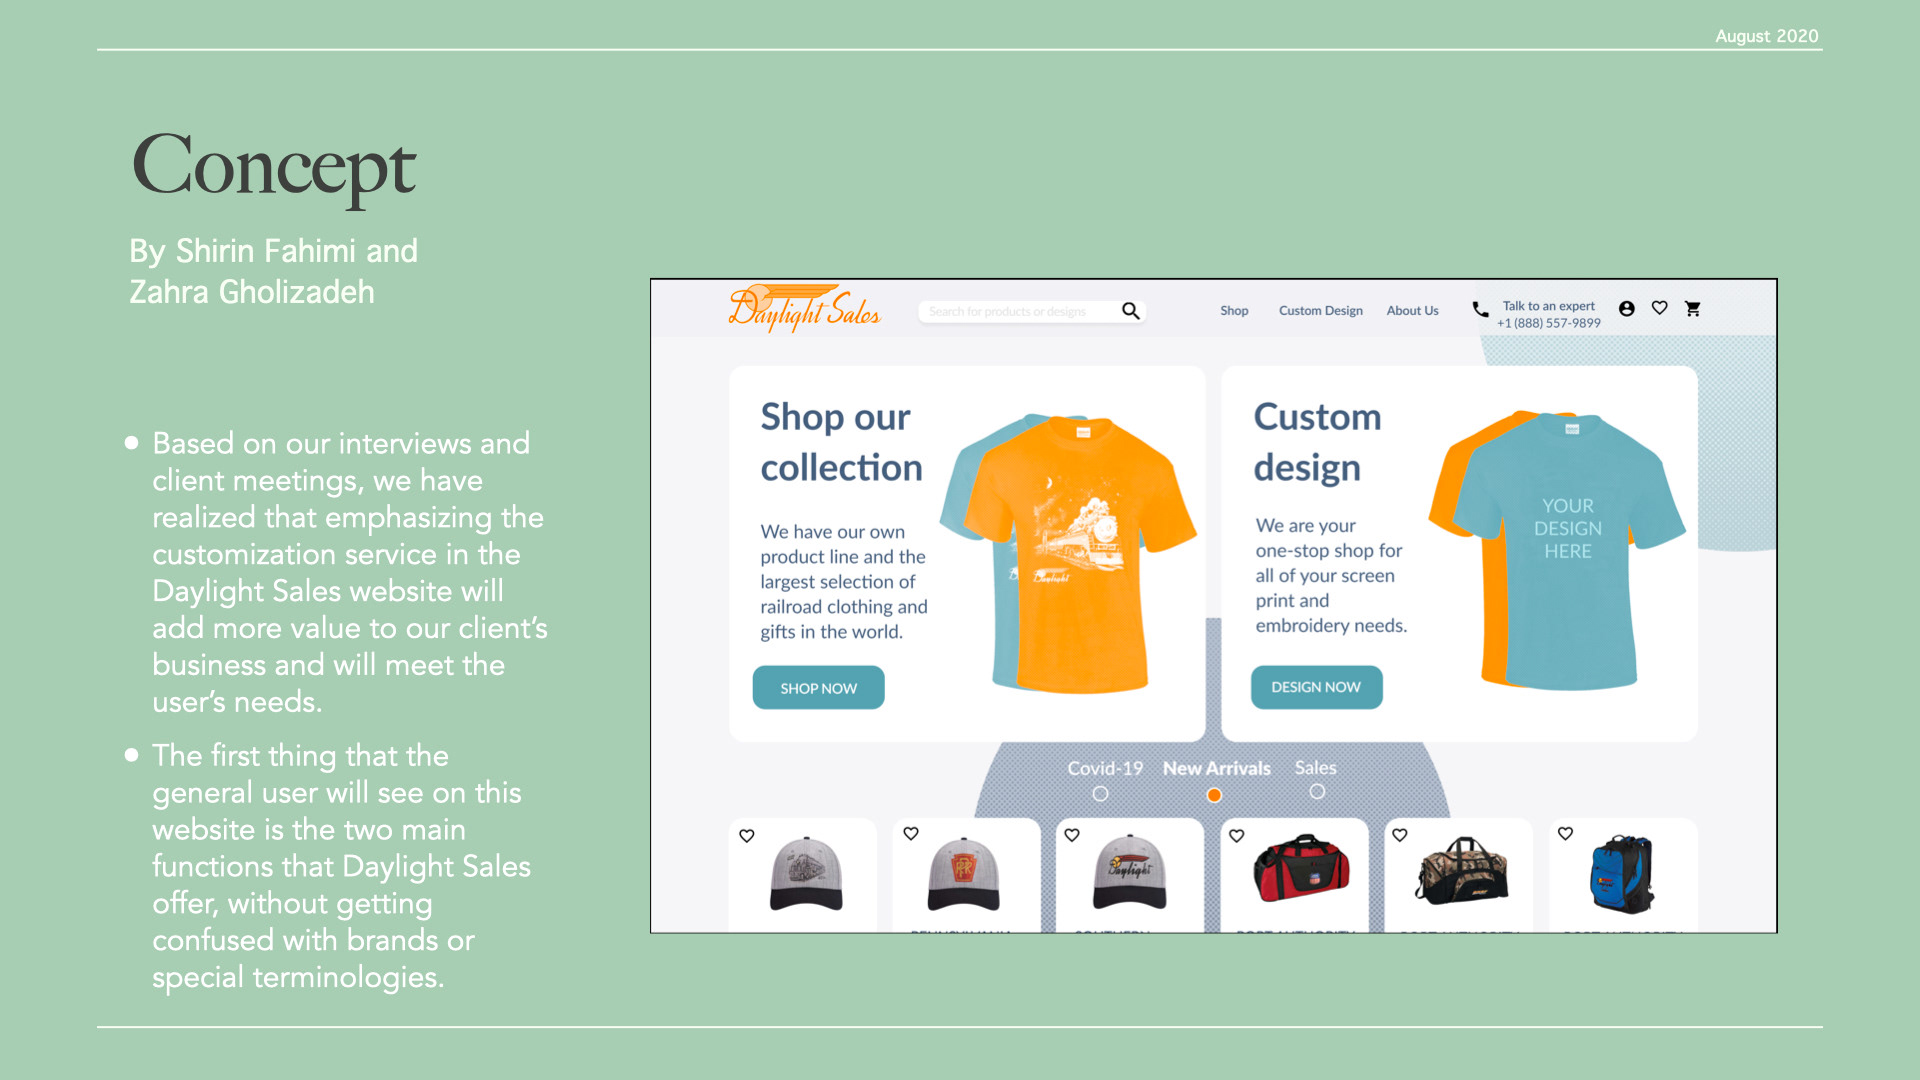This screenshot has width=1920, height=1080.
Task: Click the SHOP NOW button
Action: (818, 688)
